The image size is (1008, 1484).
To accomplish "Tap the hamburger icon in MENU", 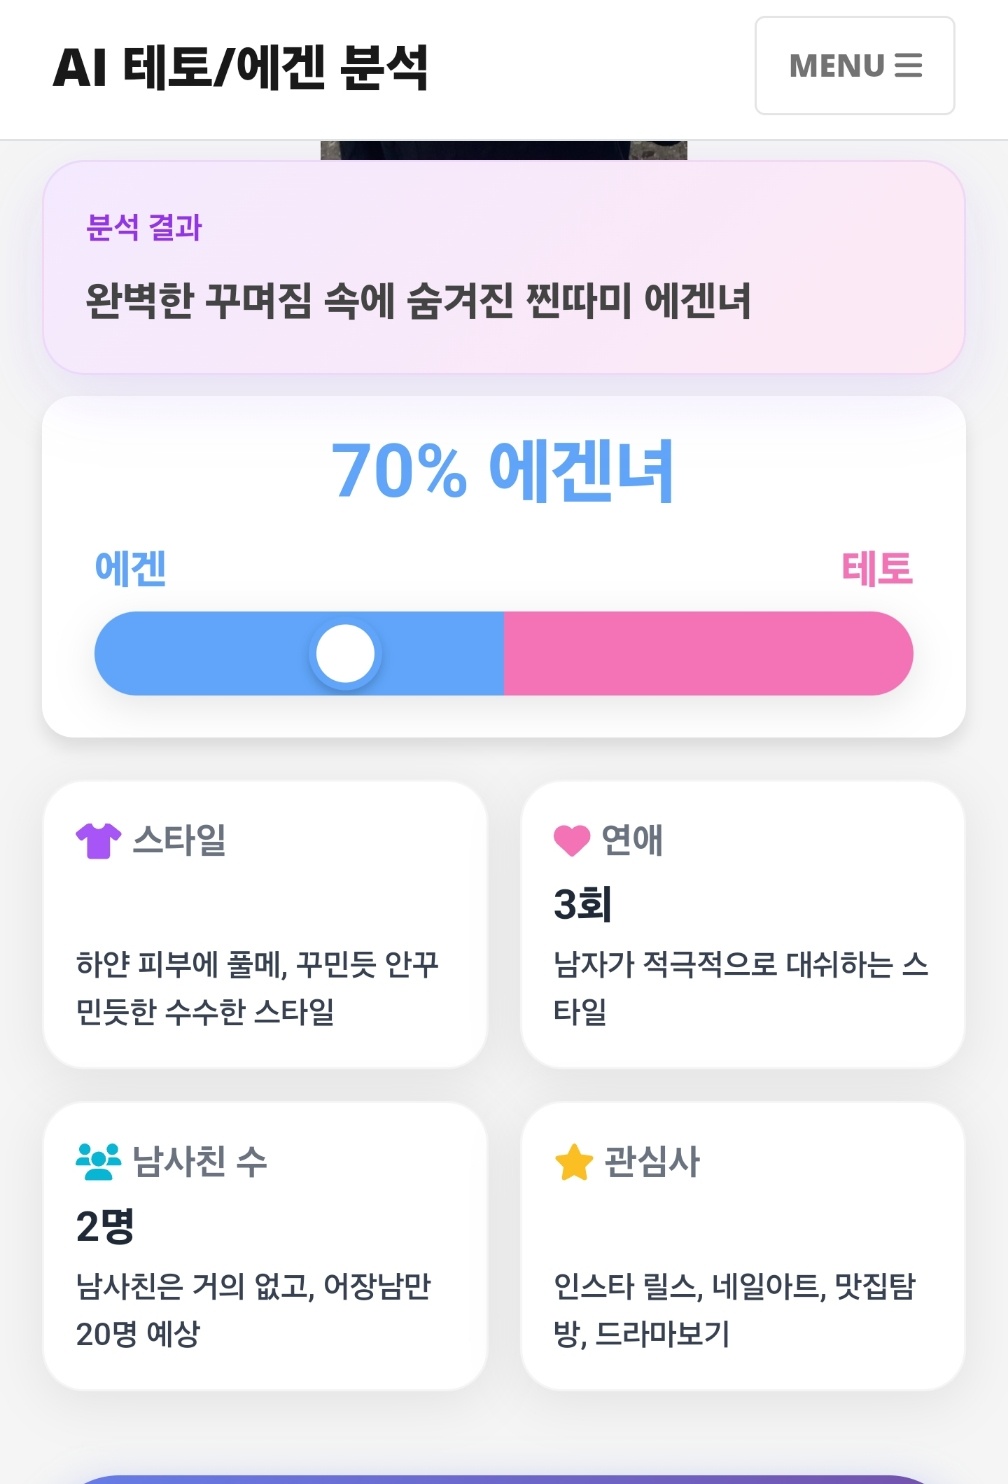I will click(x=908, y=66).
